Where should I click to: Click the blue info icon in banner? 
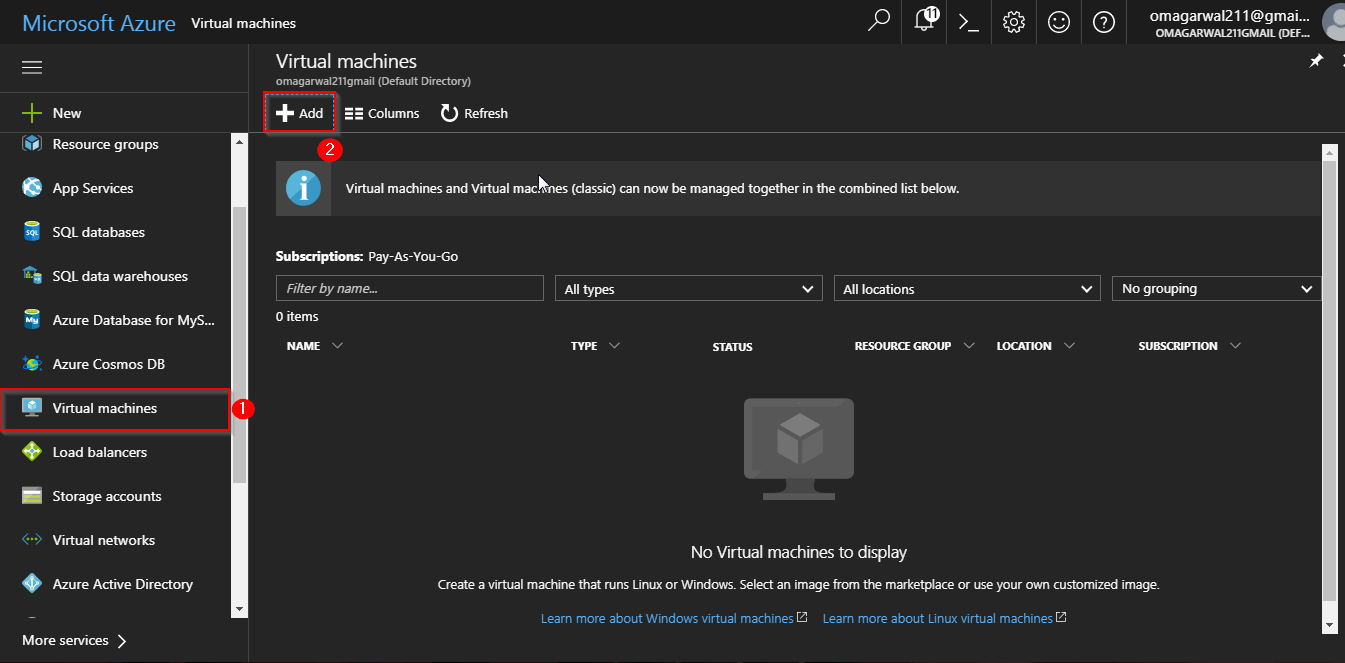(x=303, y=188)
